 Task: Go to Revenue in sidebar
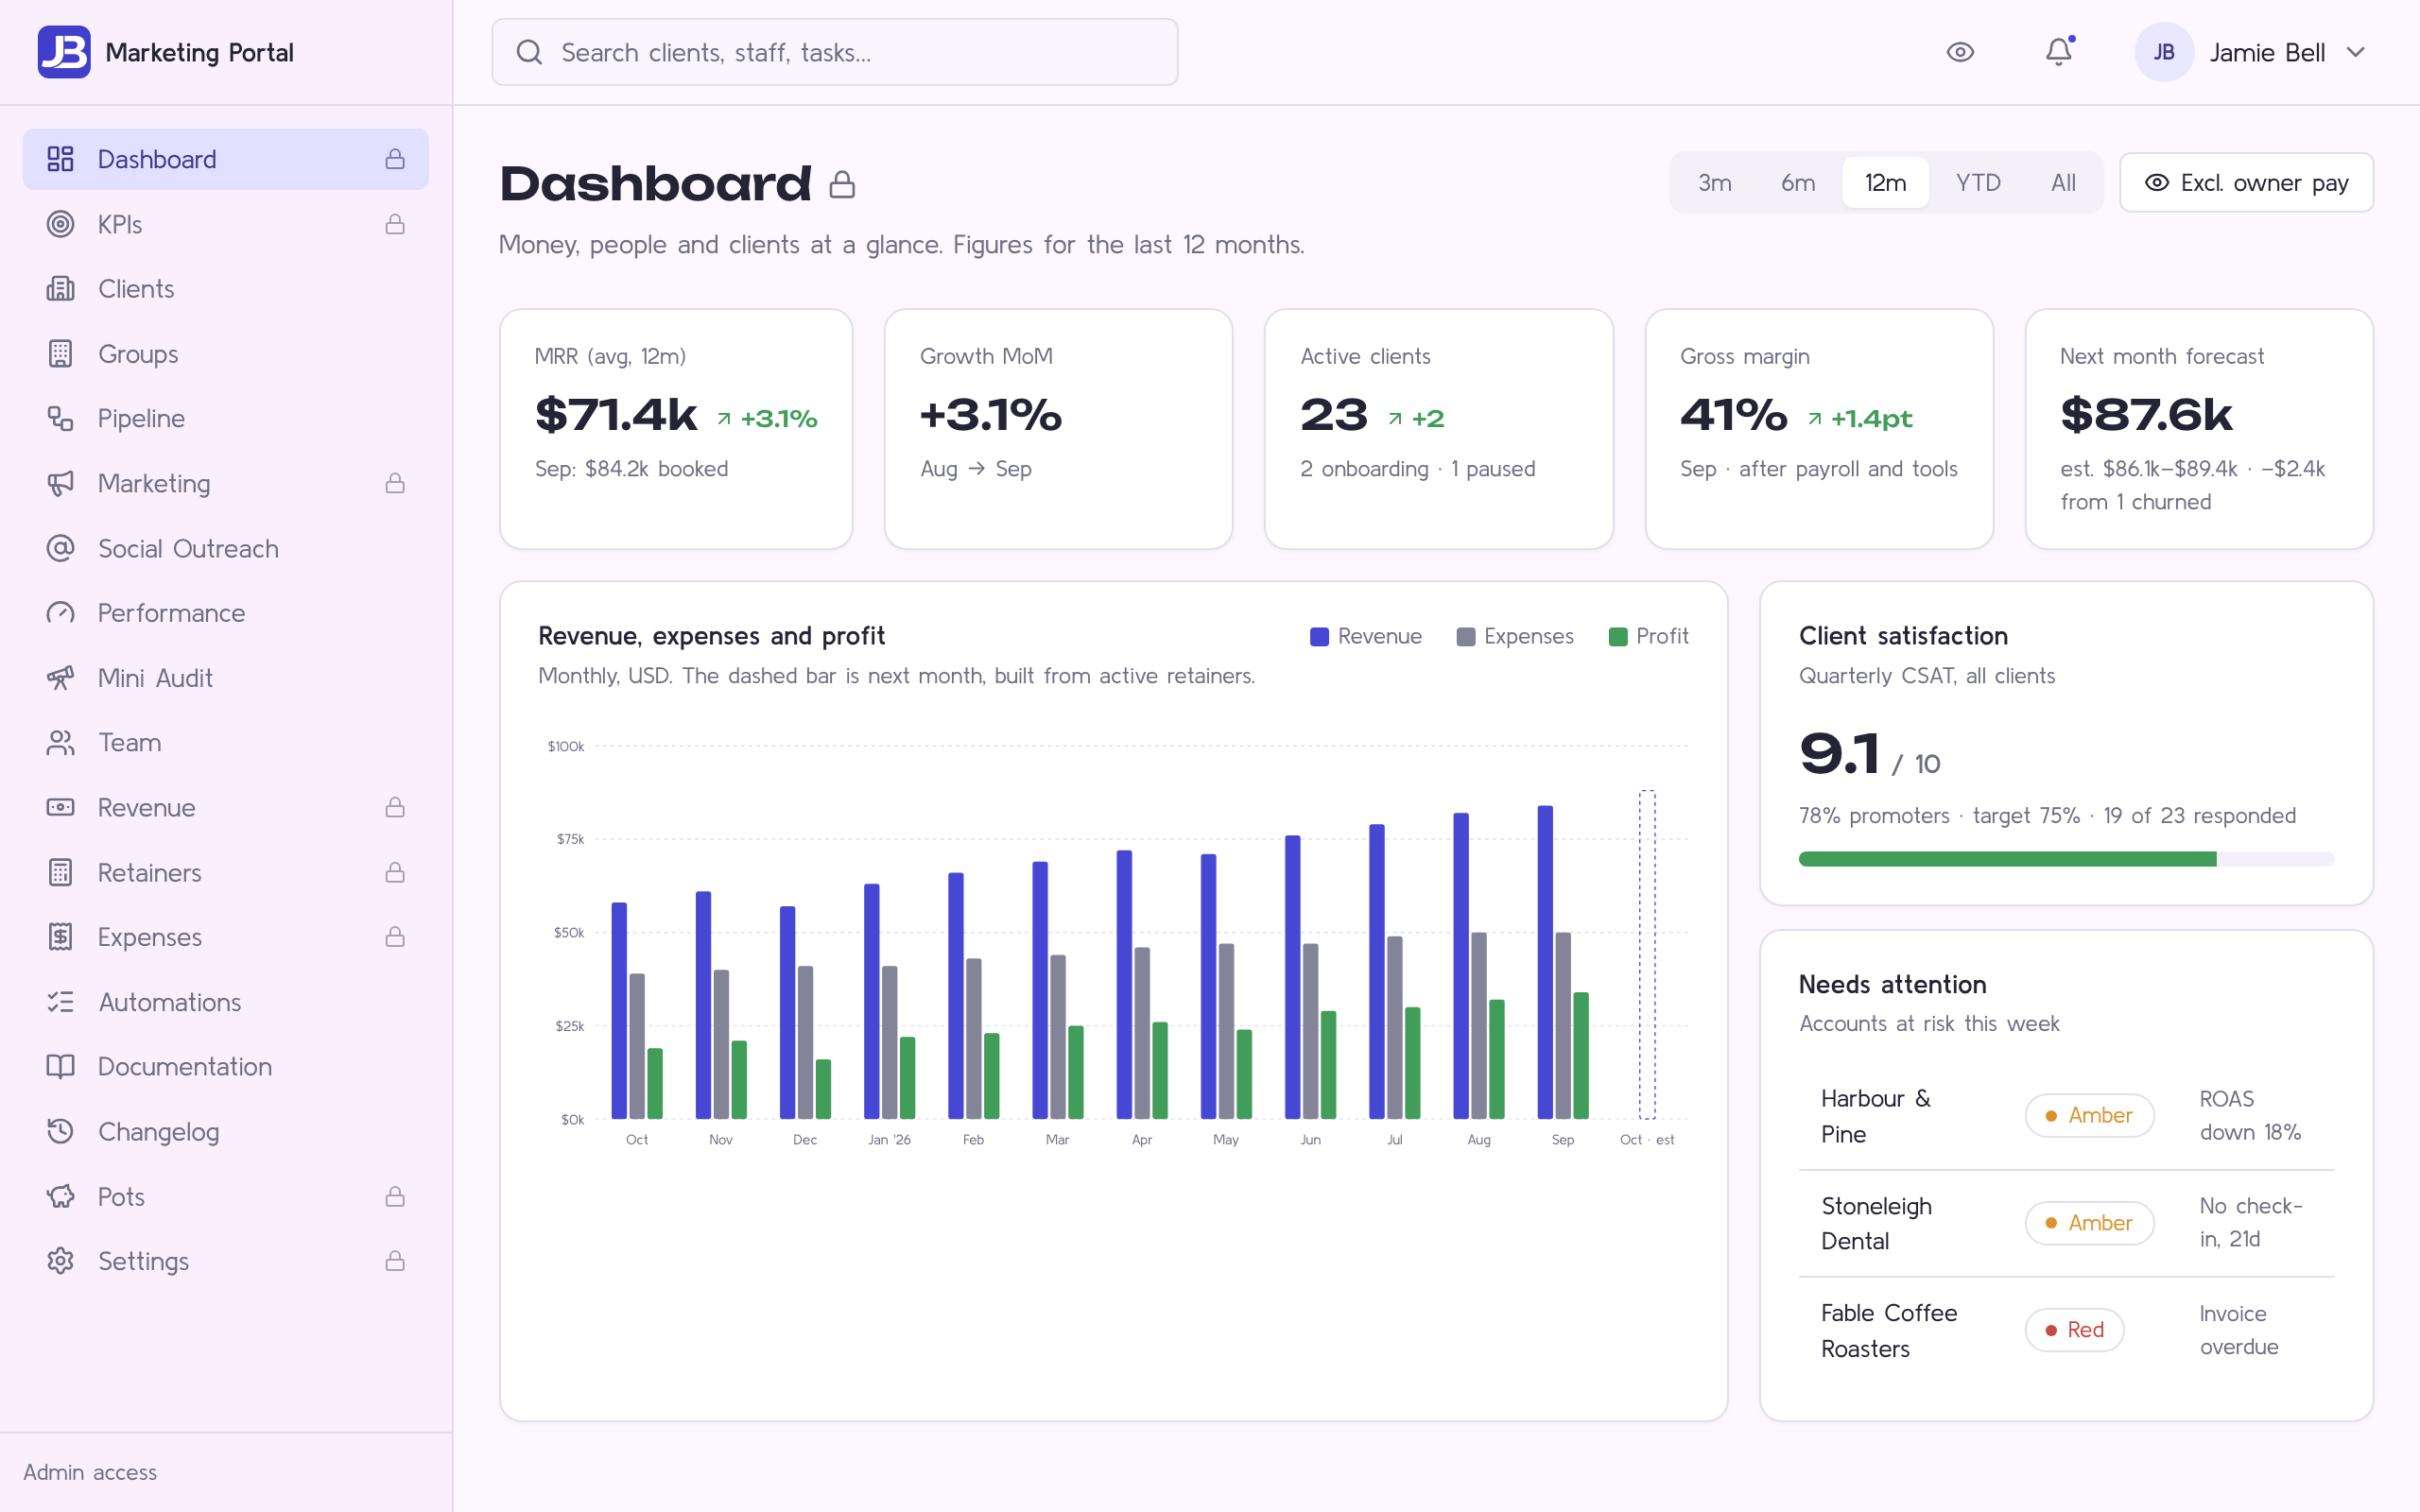coord(226,807)
